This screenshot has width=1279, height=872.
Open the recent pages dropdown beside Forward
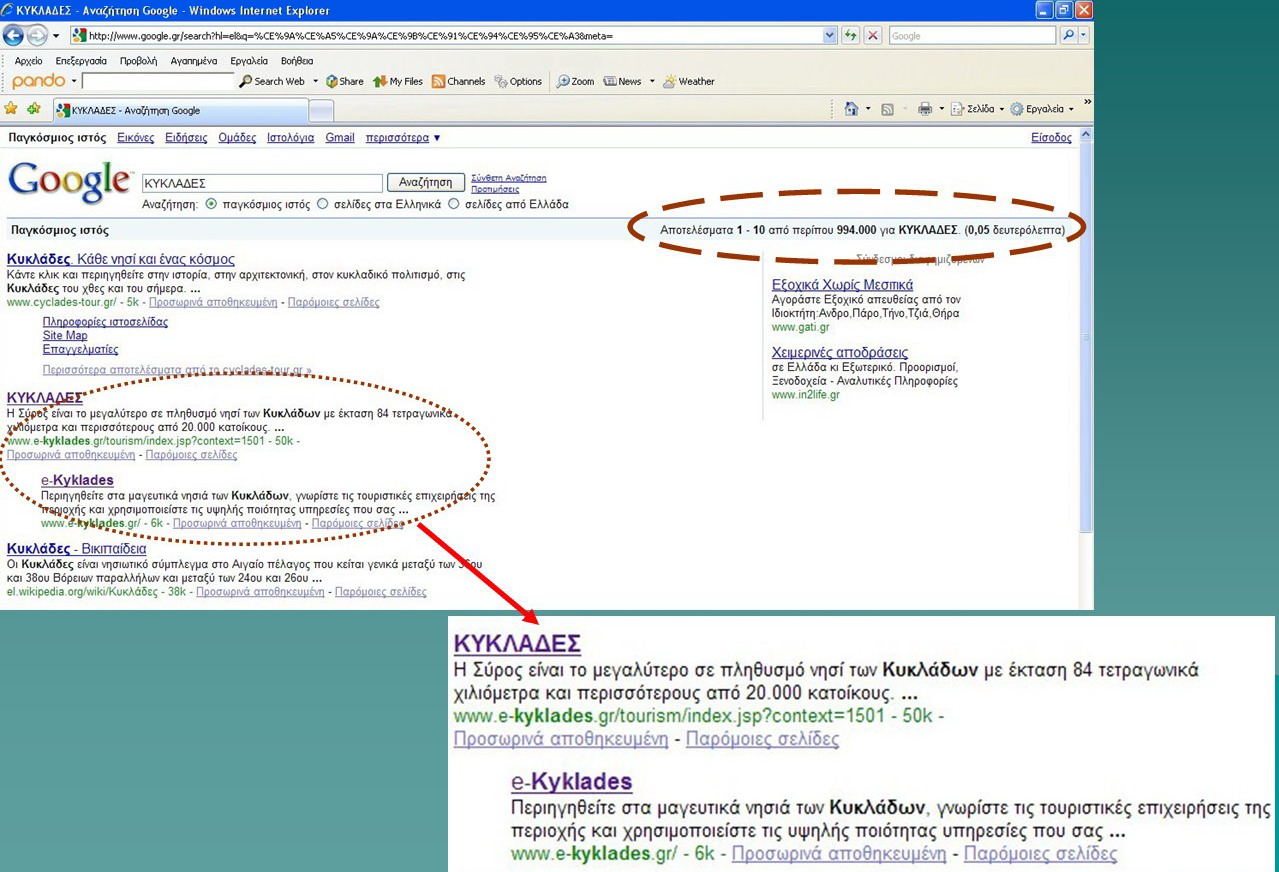tap(56, 36)
